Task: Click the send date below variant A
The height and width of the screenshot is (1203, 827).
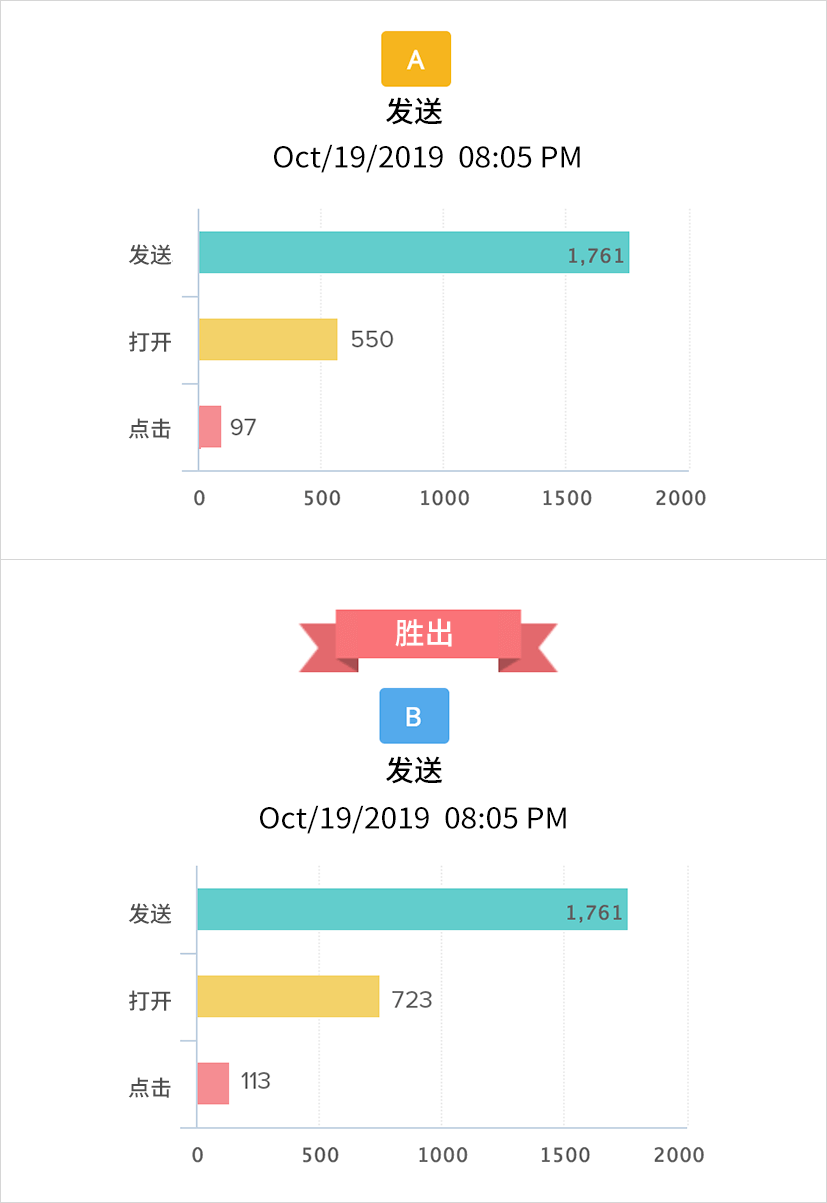Action: click(x=427, y=158)
